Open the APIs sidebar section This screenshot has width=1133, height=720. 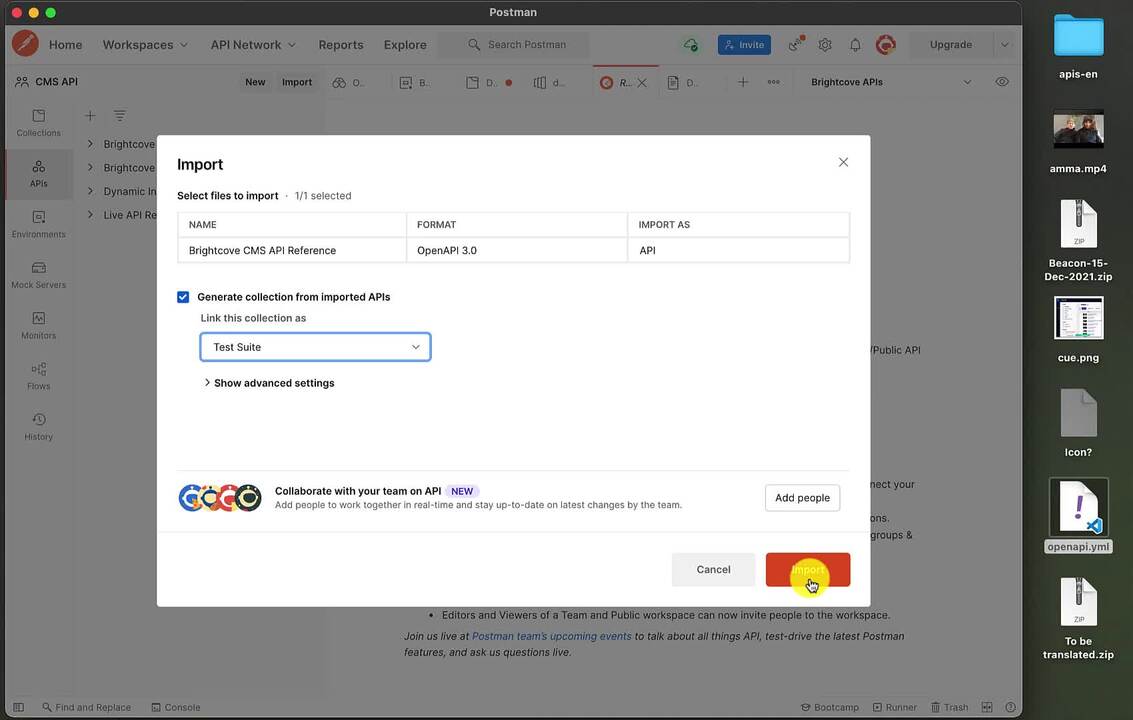[38, 174]
